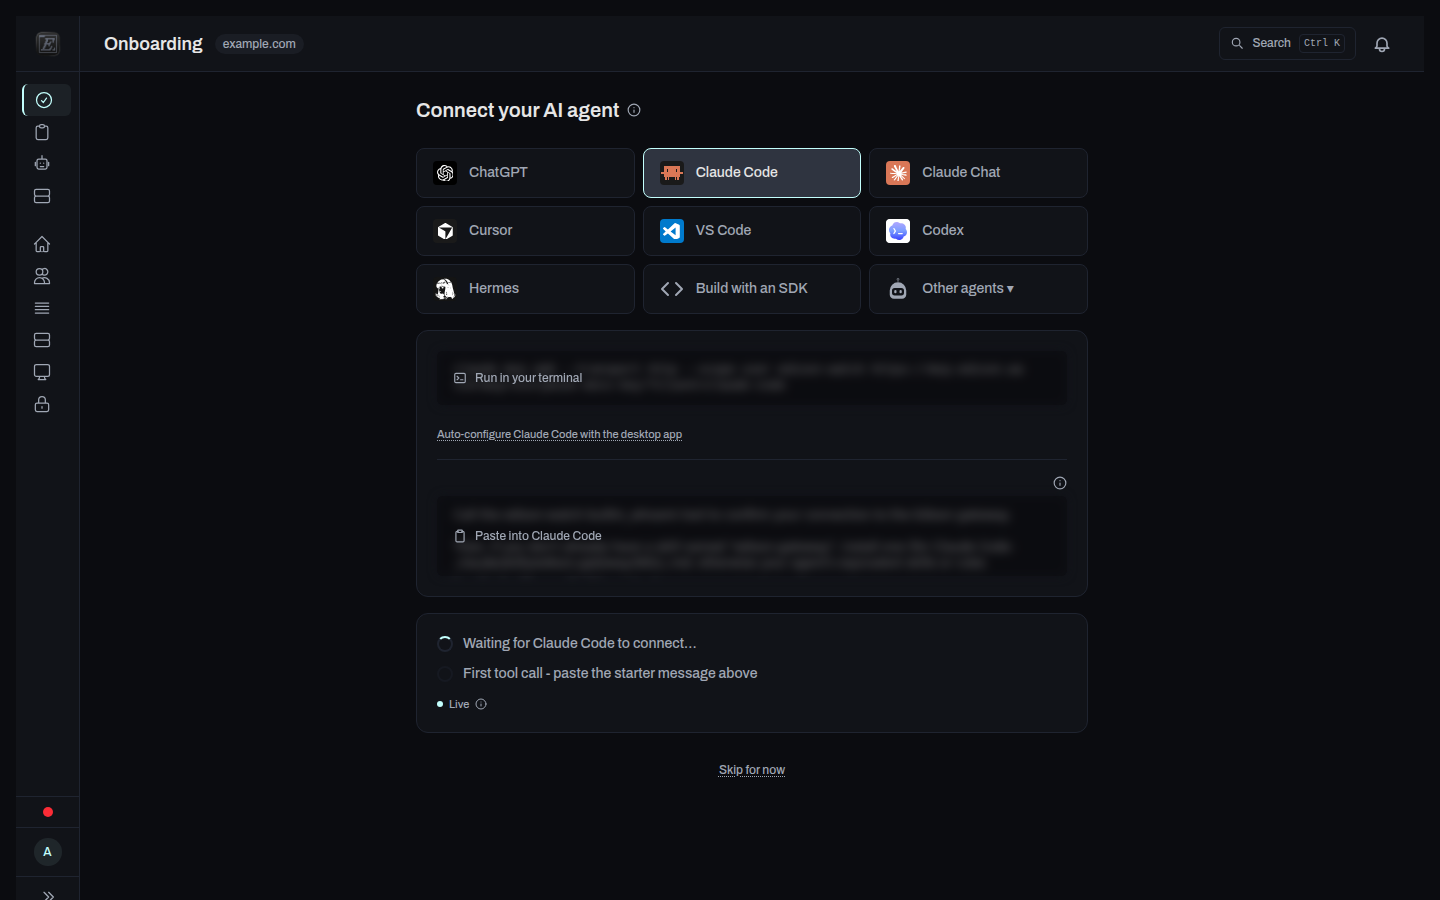Open the robot agents sidebar icon
1440x900 pixels.
pyautogui.click(x=42, y=164)
